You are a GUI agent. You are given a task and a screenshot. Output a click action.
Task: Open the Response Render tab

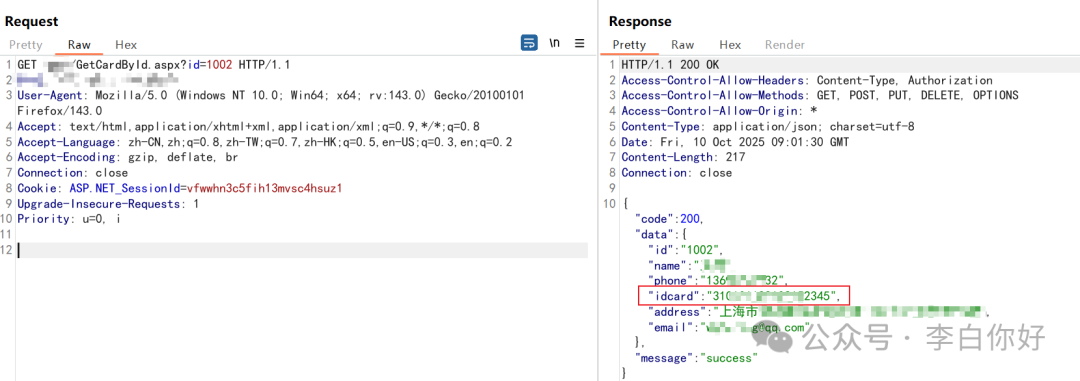coord(785,45)
